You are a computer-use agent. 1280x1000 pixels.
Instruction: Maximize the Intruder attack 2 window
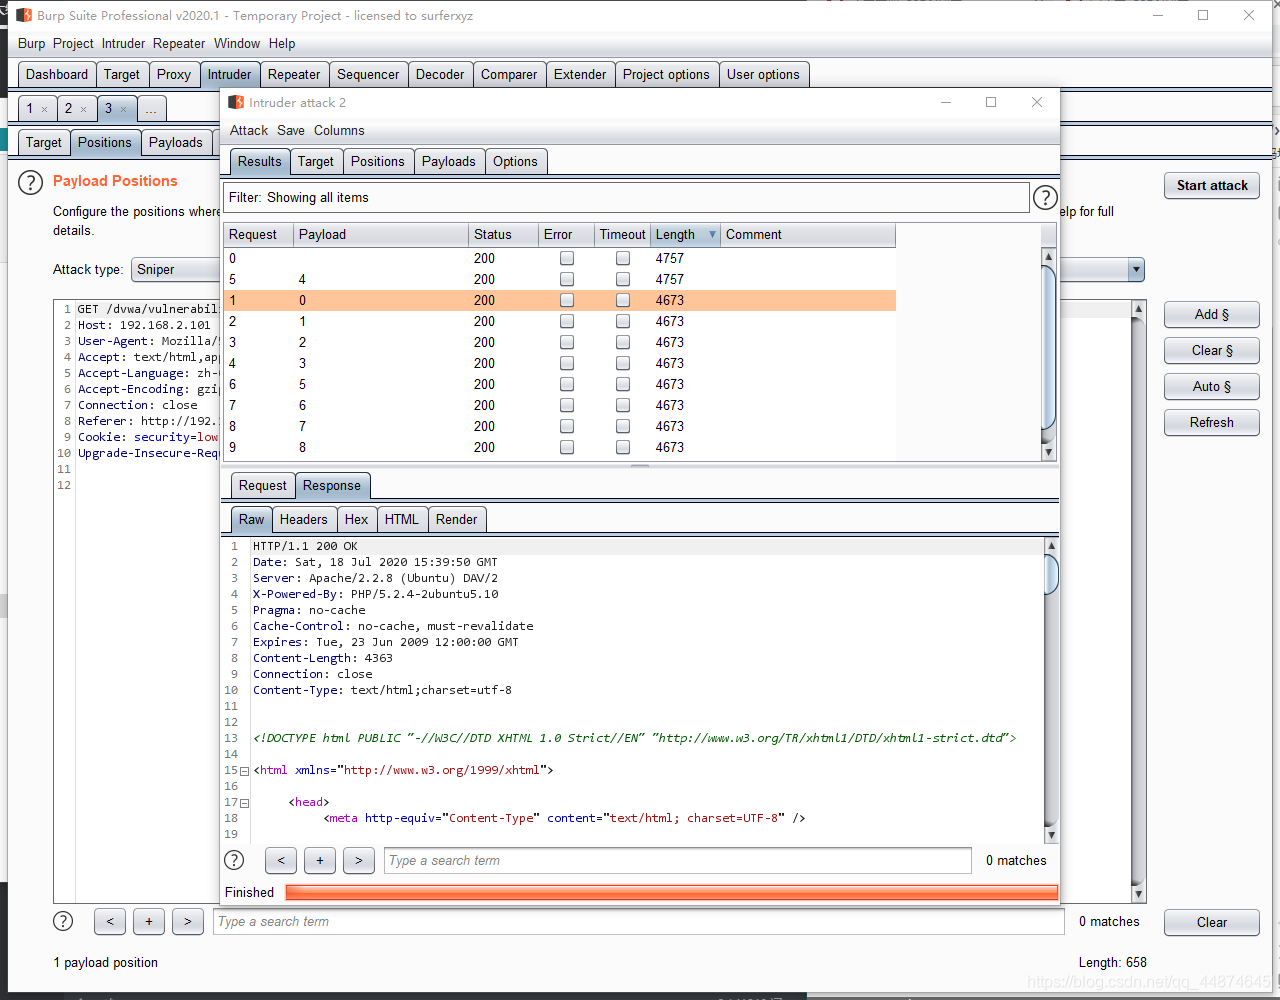(x=991, y=102)
